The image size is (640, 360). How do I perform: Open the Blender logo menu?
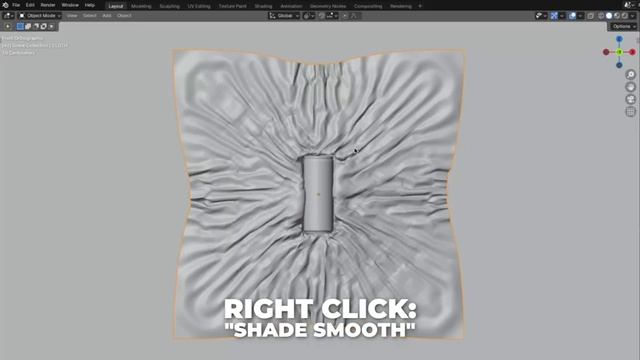click(x=5, y=5)
